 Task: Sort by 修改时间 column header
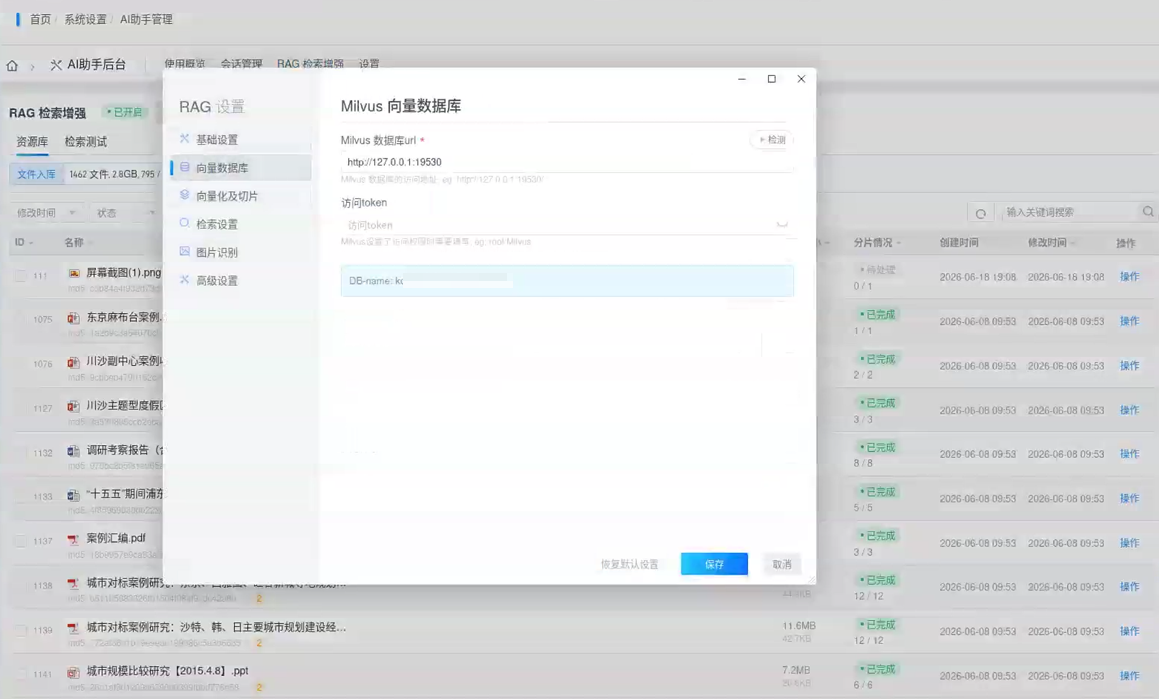click(1052, 242)
